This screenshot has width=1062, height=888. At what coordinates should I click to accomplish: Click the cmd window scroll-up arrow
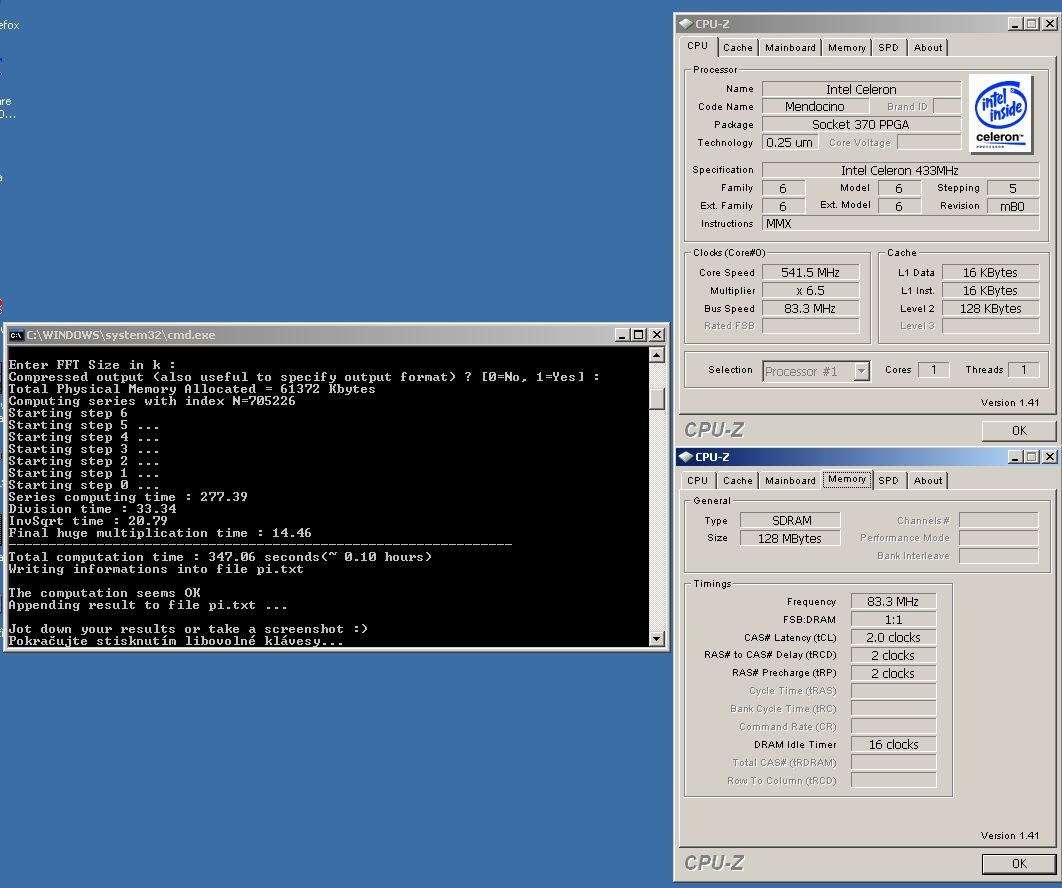click(656, 355)
